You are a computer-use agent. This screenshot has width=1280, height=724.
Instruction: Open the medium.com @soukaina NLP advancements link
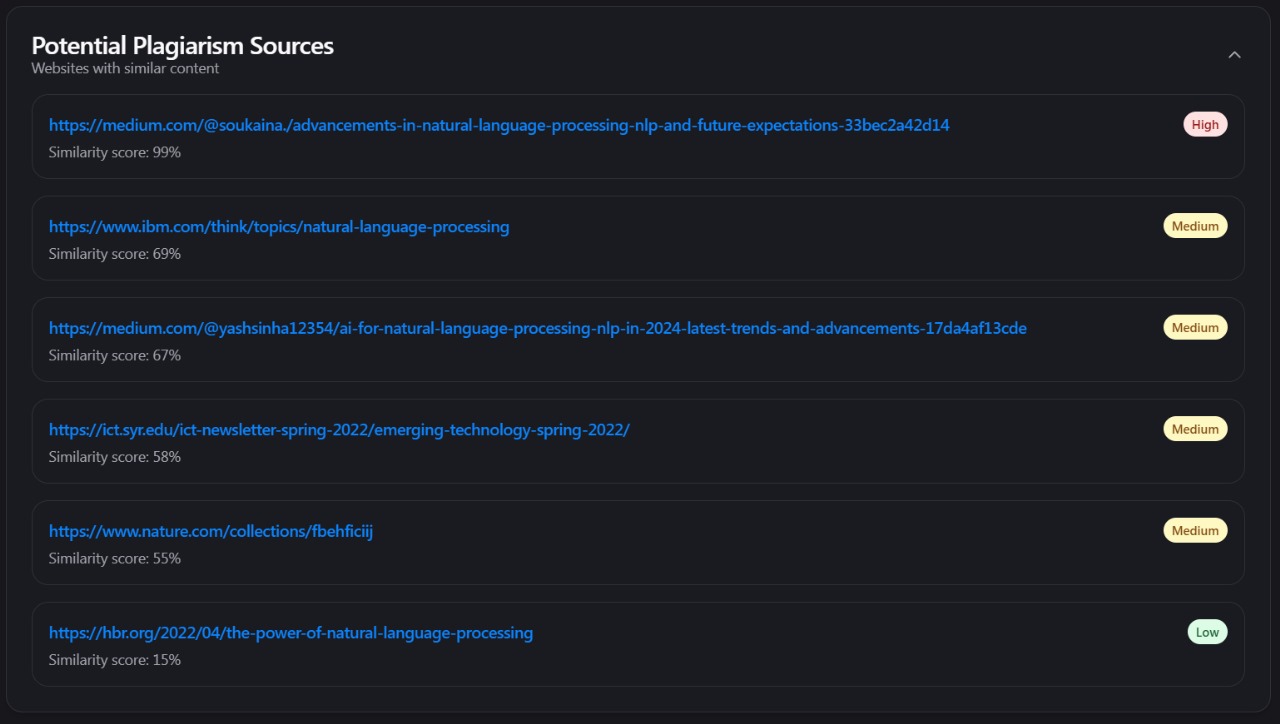tap(498, 125)
